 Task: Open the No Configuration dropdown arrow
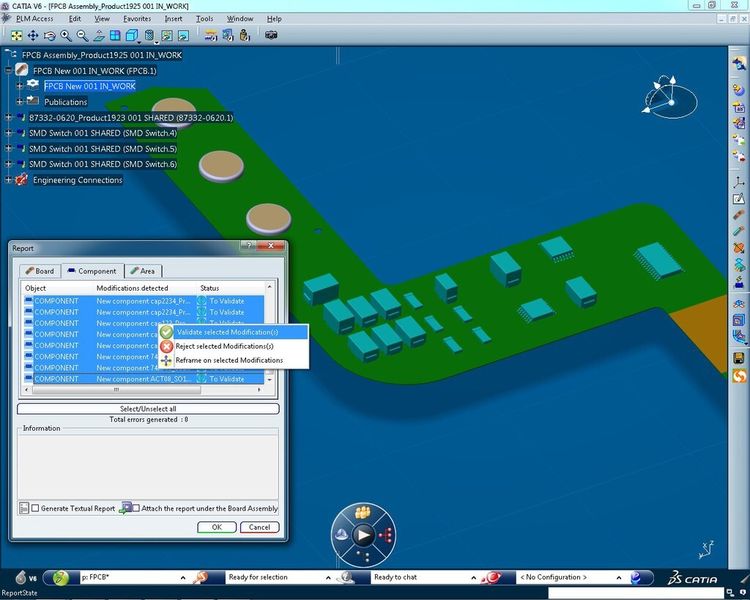619,578
